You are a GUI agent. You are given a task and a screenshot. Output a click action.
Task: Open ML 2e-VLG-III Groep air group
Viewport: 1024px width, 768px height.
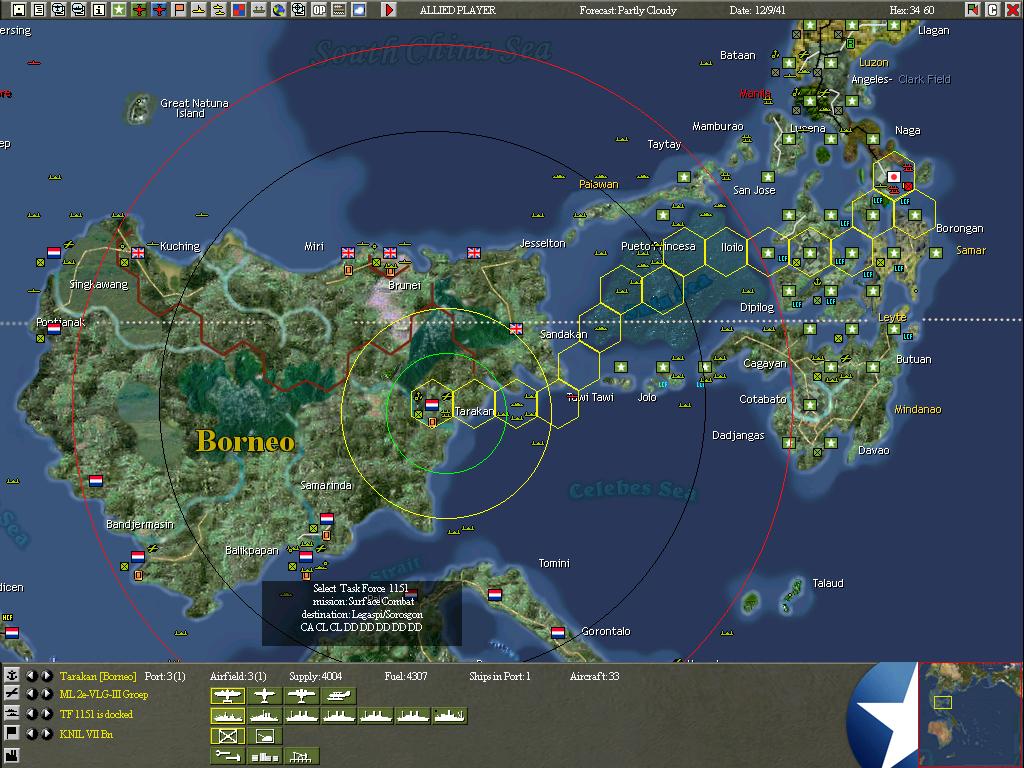(x=104, y=694)
